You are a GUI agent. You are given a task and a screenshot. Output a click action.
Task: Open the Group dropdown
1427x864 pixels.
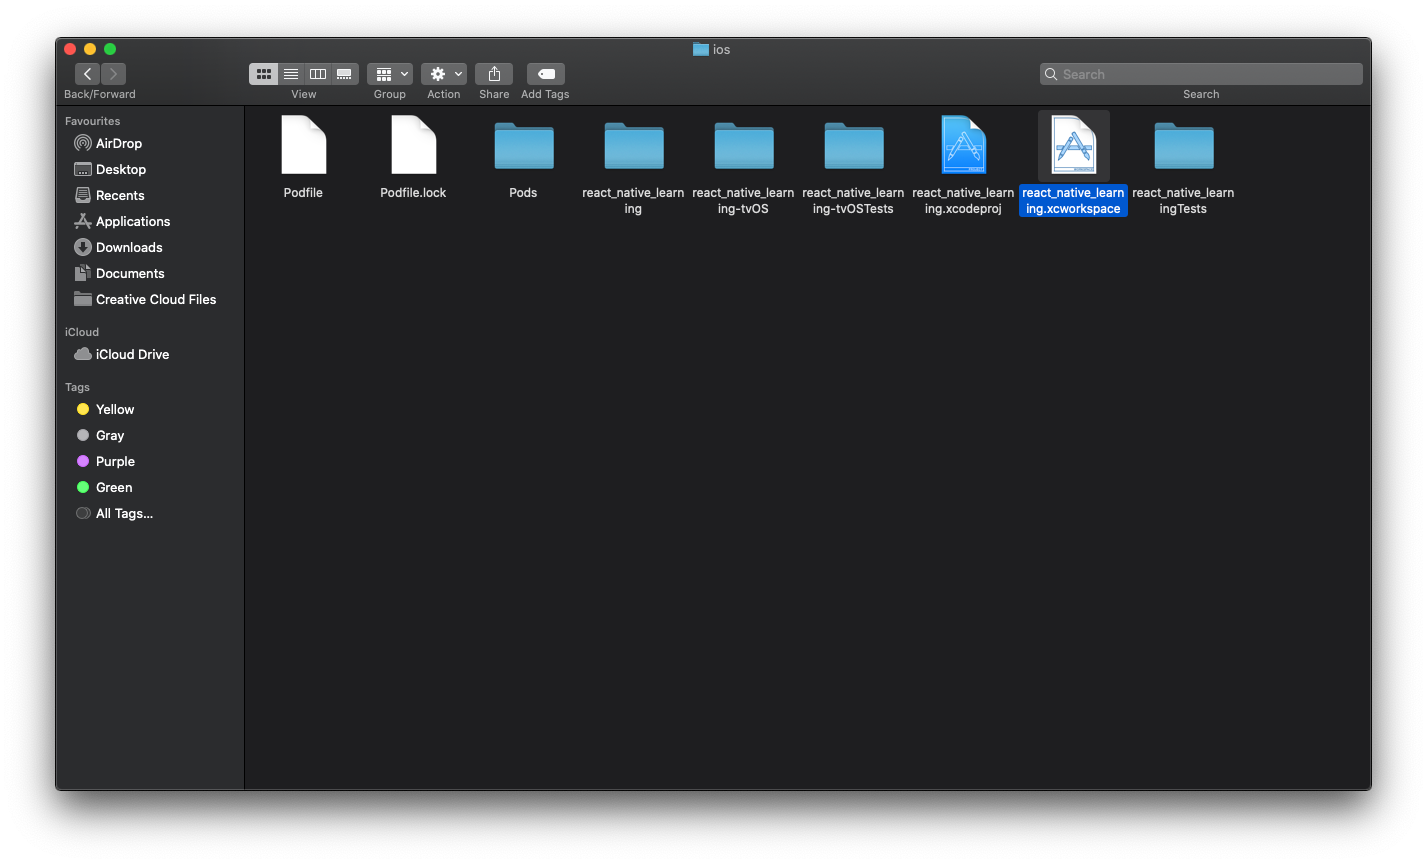tap(390, 74)
